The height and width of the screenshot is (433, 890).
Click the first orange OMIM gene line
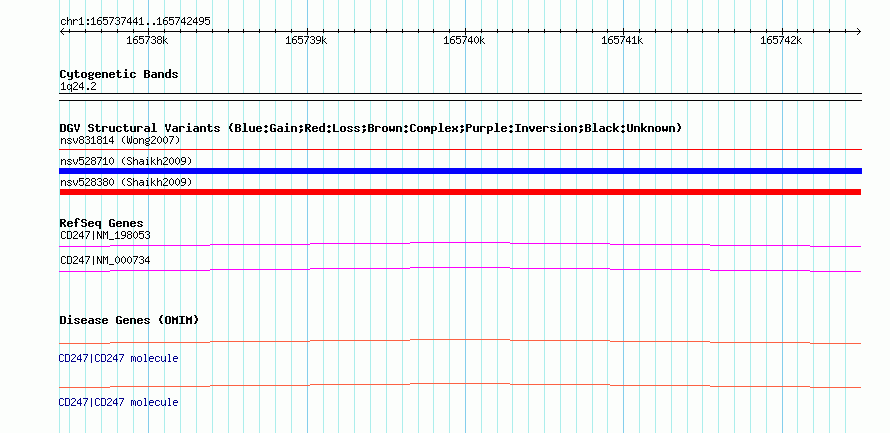click(x=460, y=341)
